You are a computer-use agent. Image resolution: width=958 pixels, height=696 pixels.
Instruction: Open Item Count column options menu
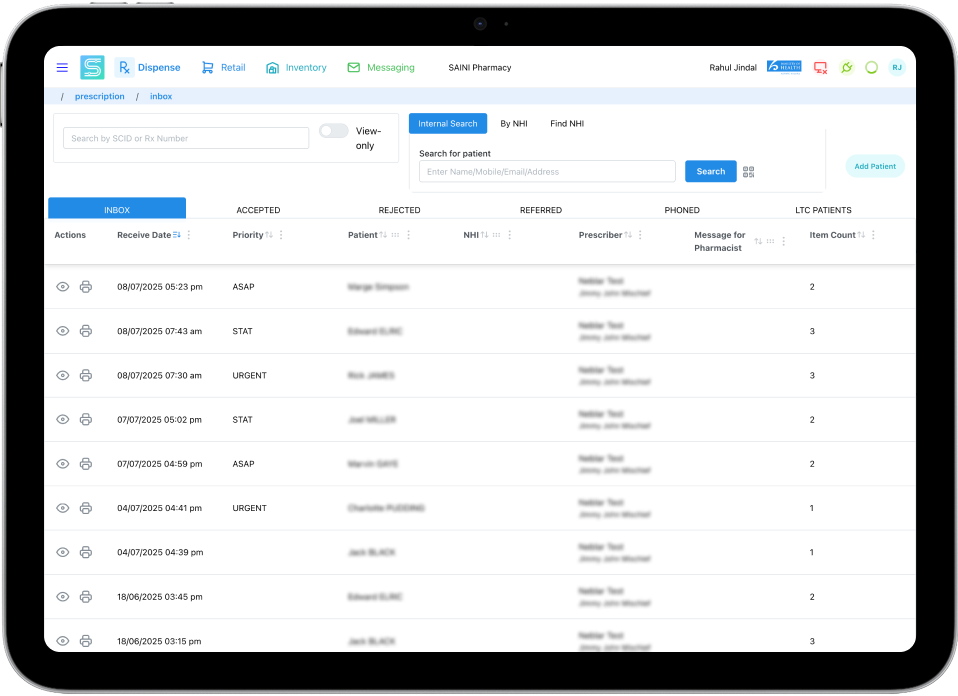873,235
